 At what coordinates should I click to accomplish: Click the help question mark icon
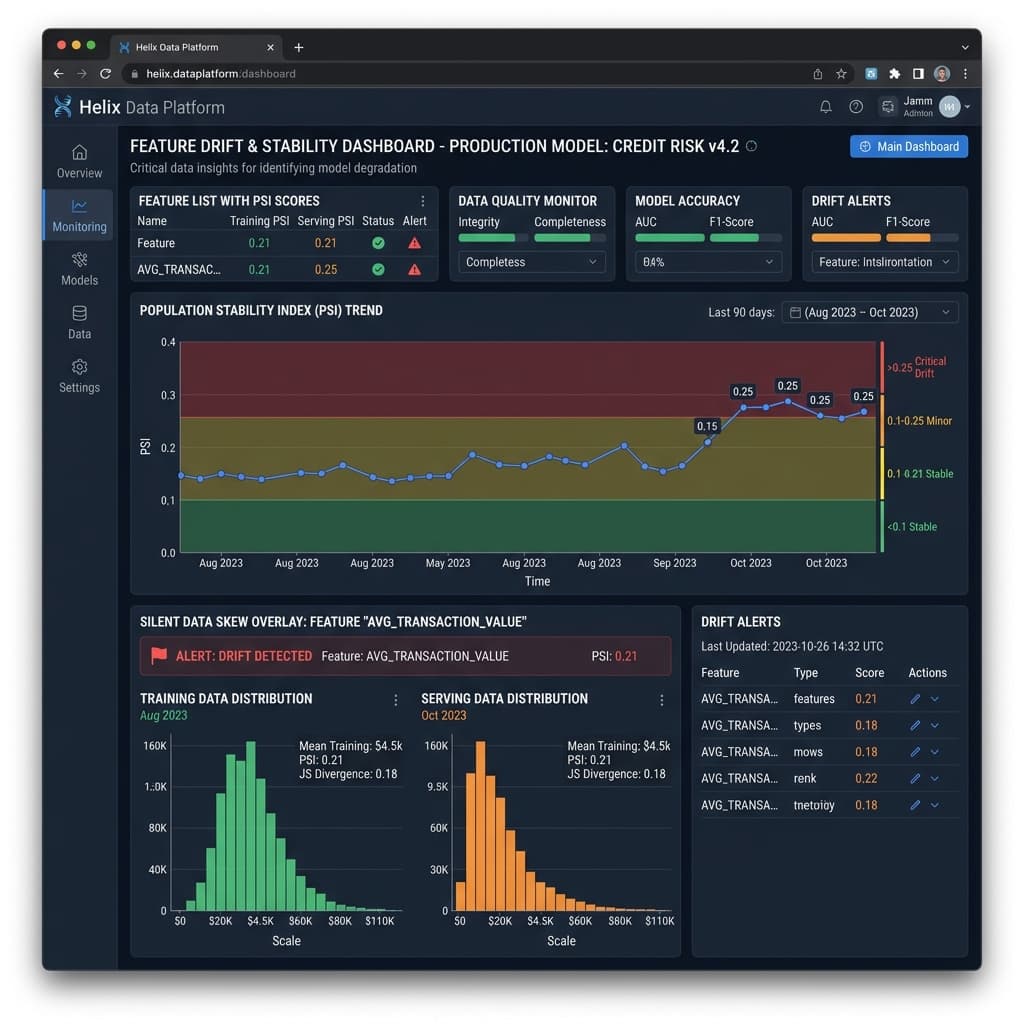856,106
